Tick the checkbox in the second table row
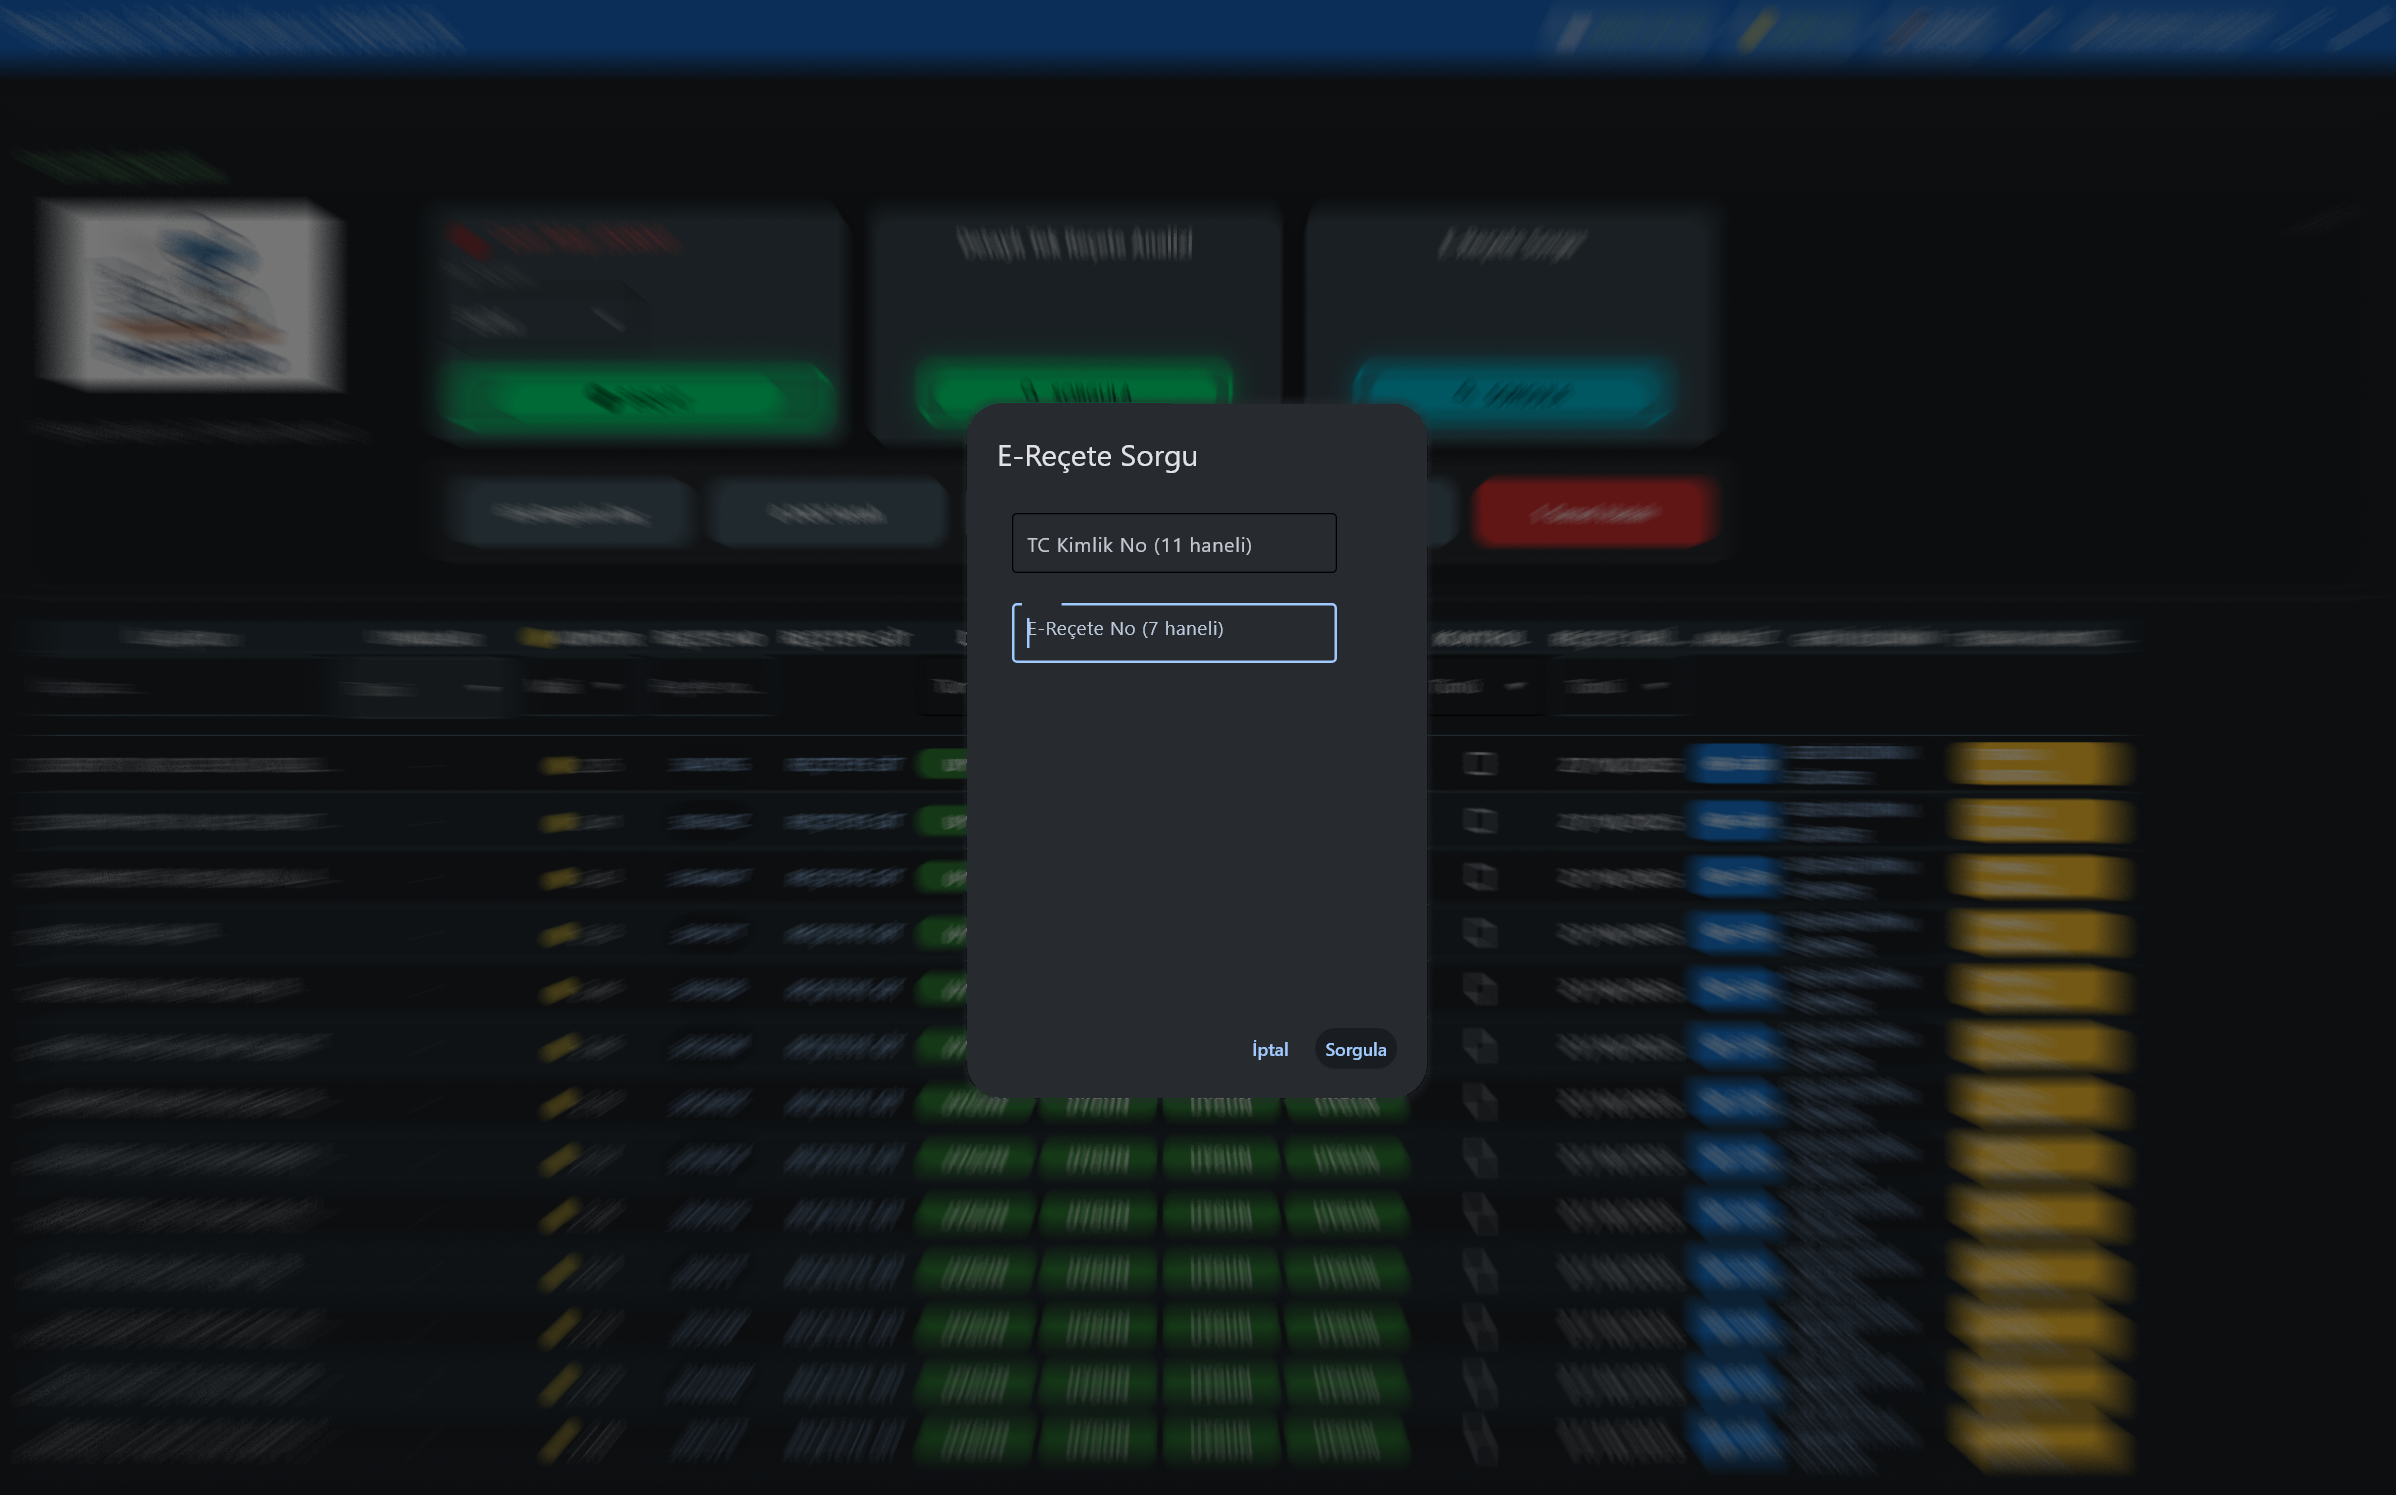 tap(1479, 821)
